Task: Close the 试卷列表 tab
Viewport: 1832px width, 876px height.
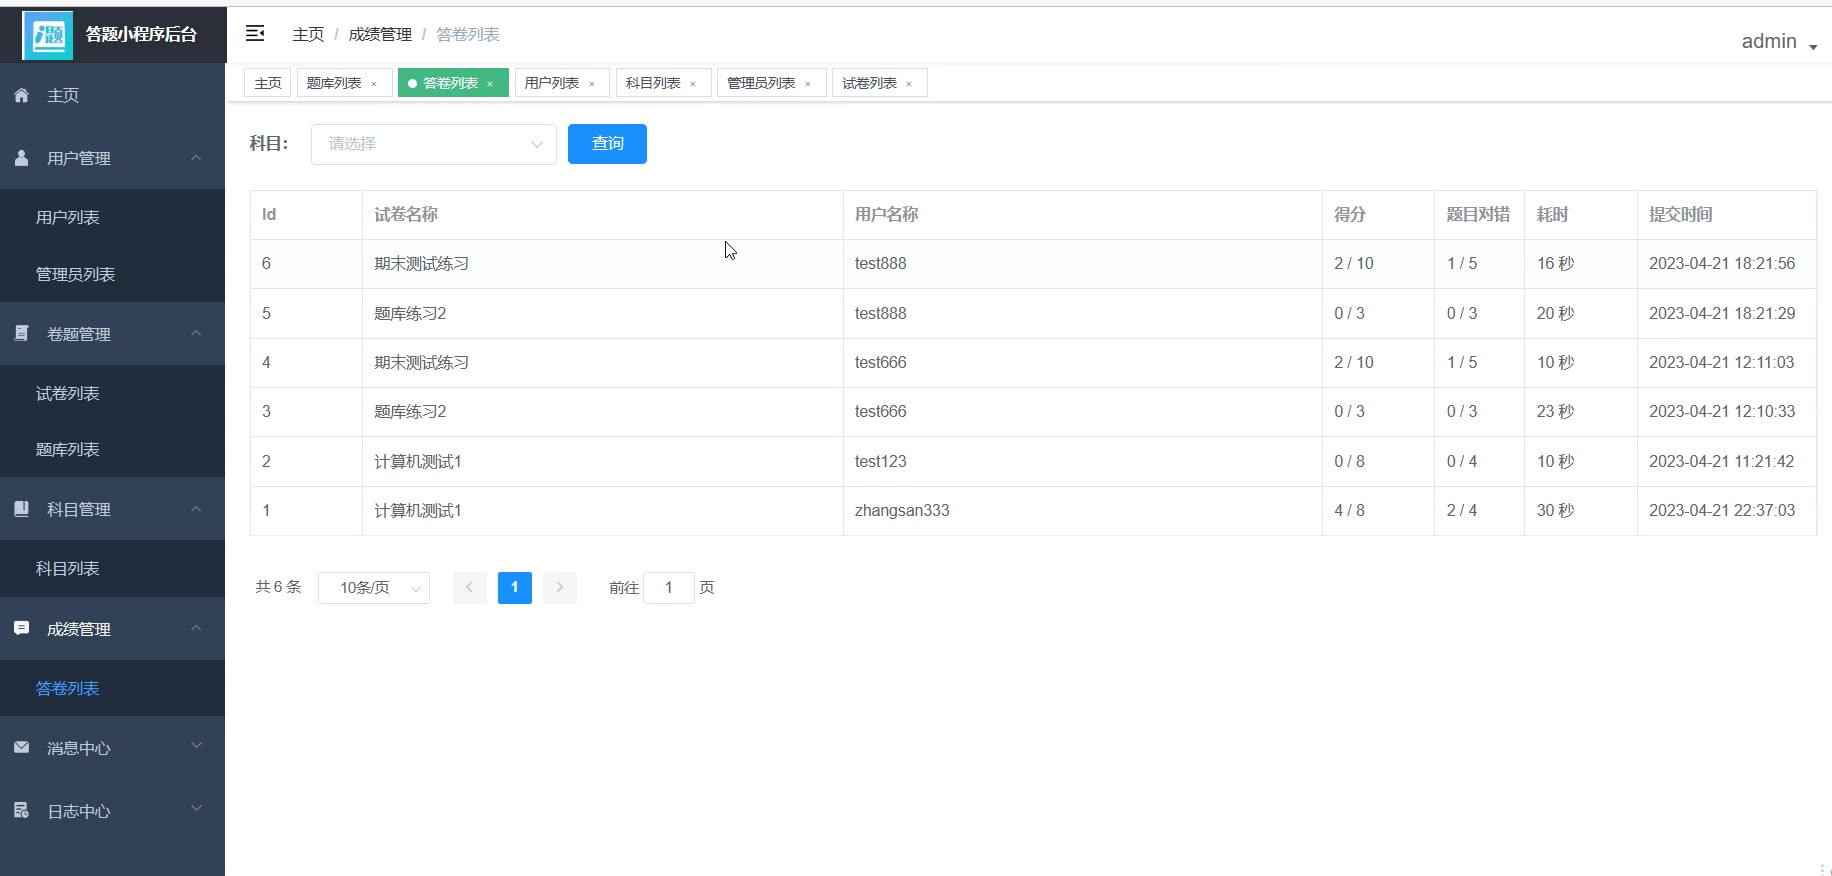Action: [x=909, y=84]
